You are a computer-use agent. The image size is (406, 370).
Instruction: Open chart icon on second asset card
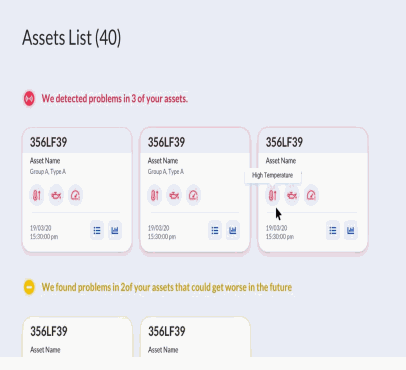point(233,230)
